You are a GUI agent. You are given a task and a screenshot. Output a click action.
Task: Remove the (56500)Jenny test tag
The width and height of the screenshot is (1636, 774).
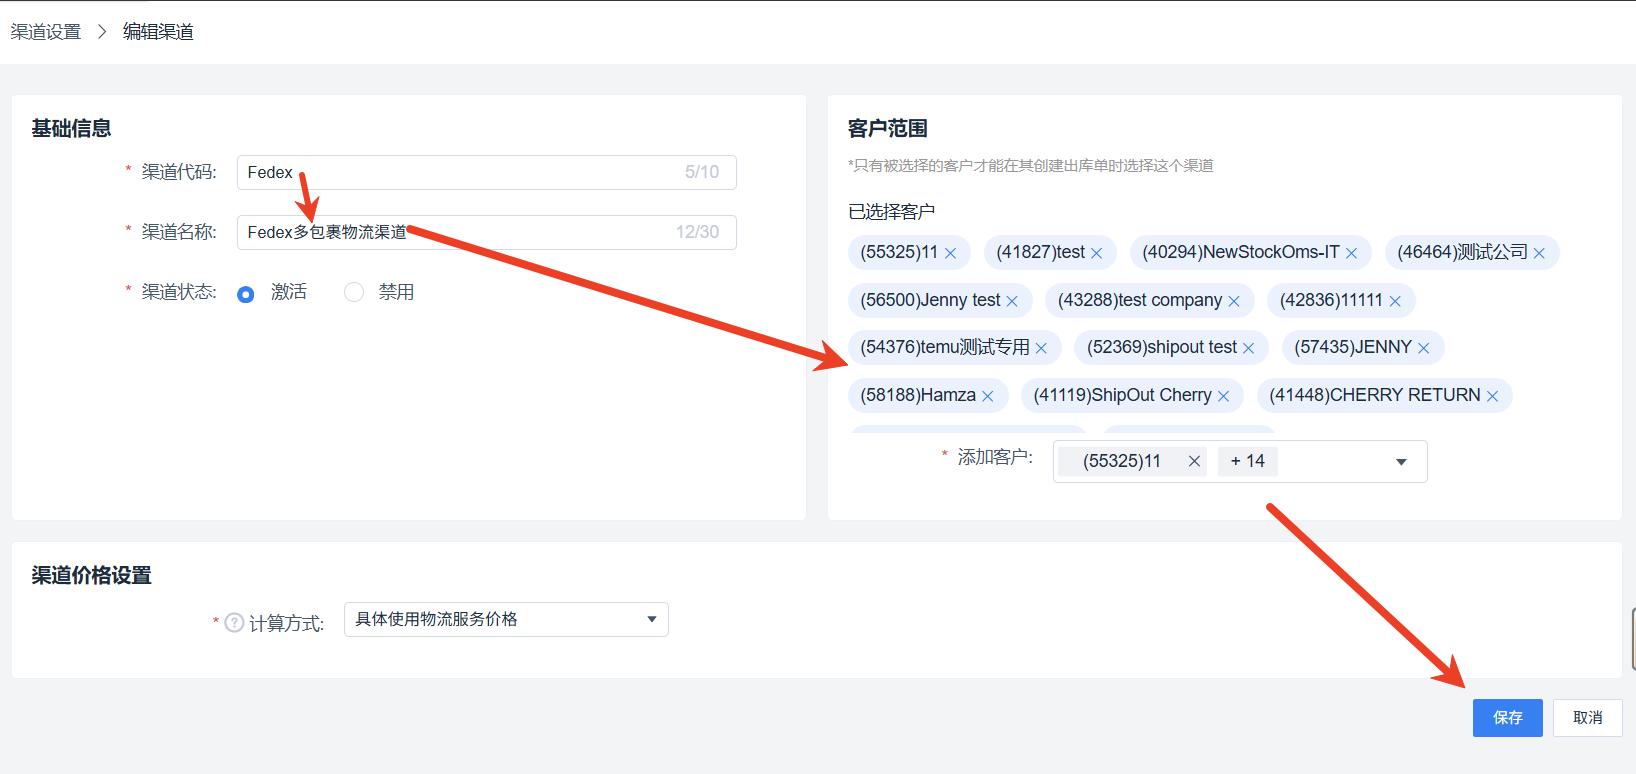[x=1012, y=301]
